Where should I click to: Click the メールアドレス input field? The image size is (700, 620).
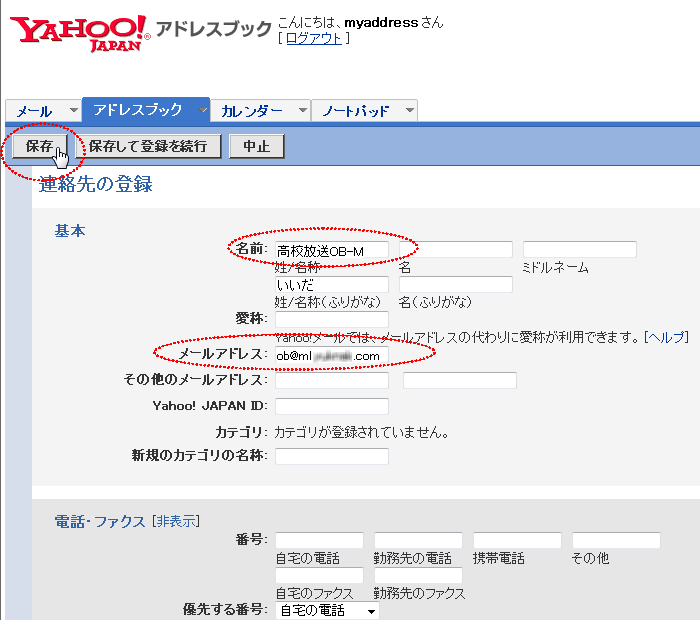pos(331,355)
